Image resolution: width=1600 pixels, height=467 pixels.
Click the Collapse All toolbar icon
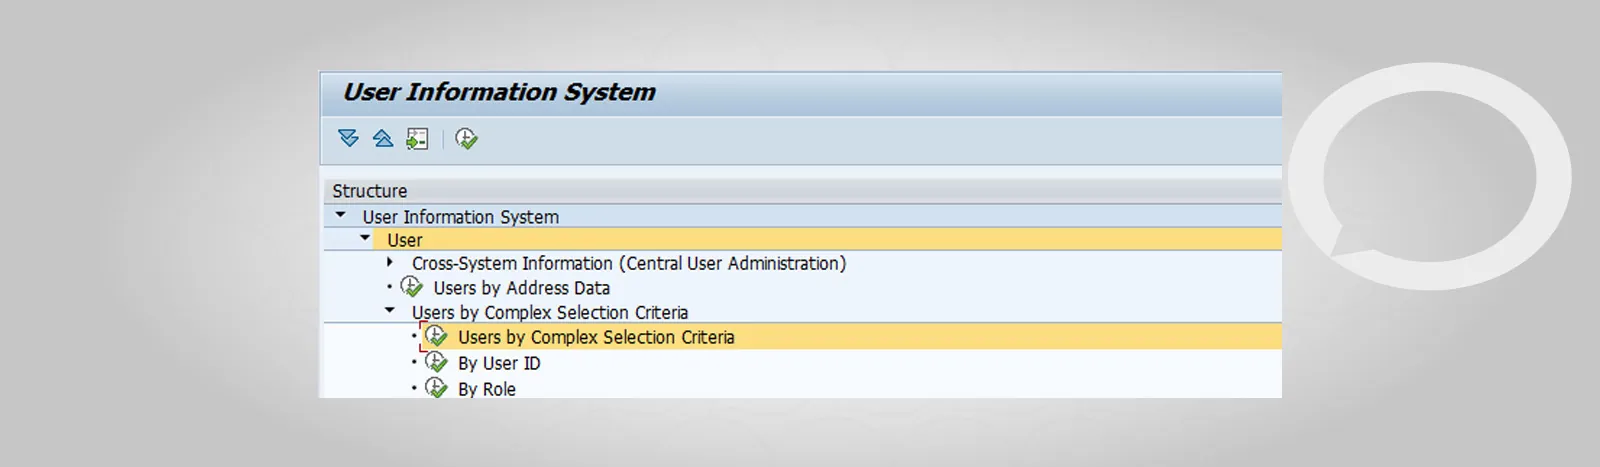click(x=382, y=138)
